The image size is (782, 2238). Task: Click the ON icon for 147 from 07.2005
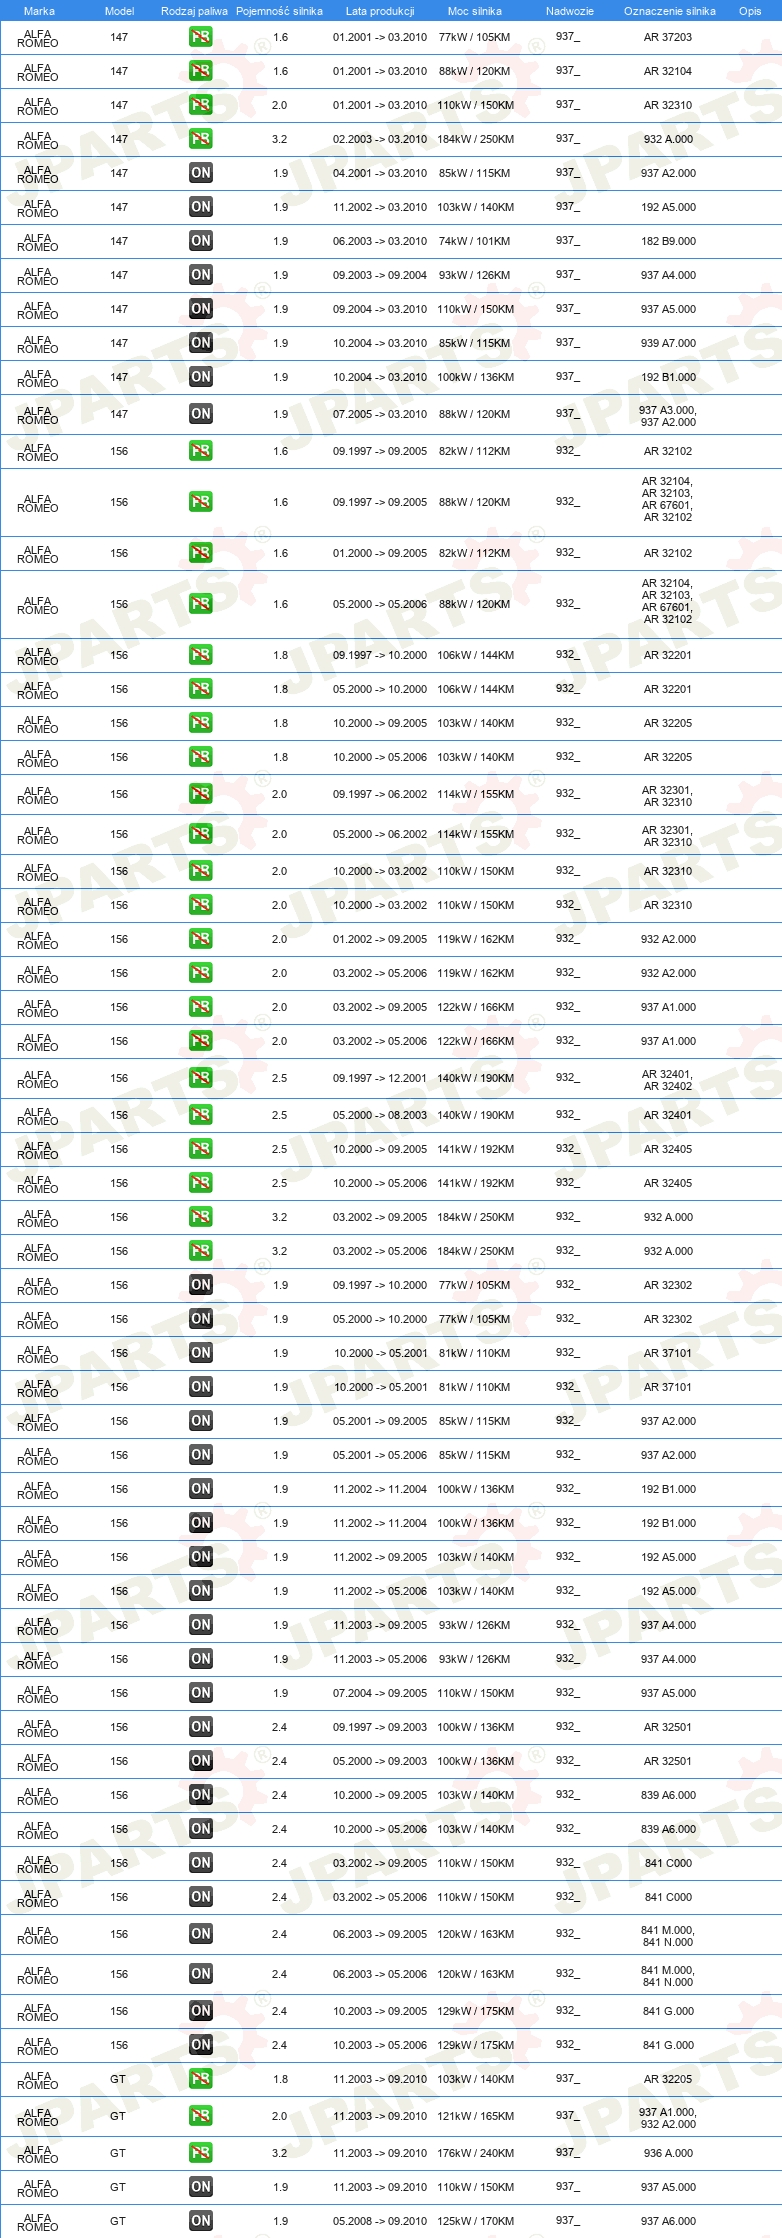pyautogui.click(x=200, y=414)
